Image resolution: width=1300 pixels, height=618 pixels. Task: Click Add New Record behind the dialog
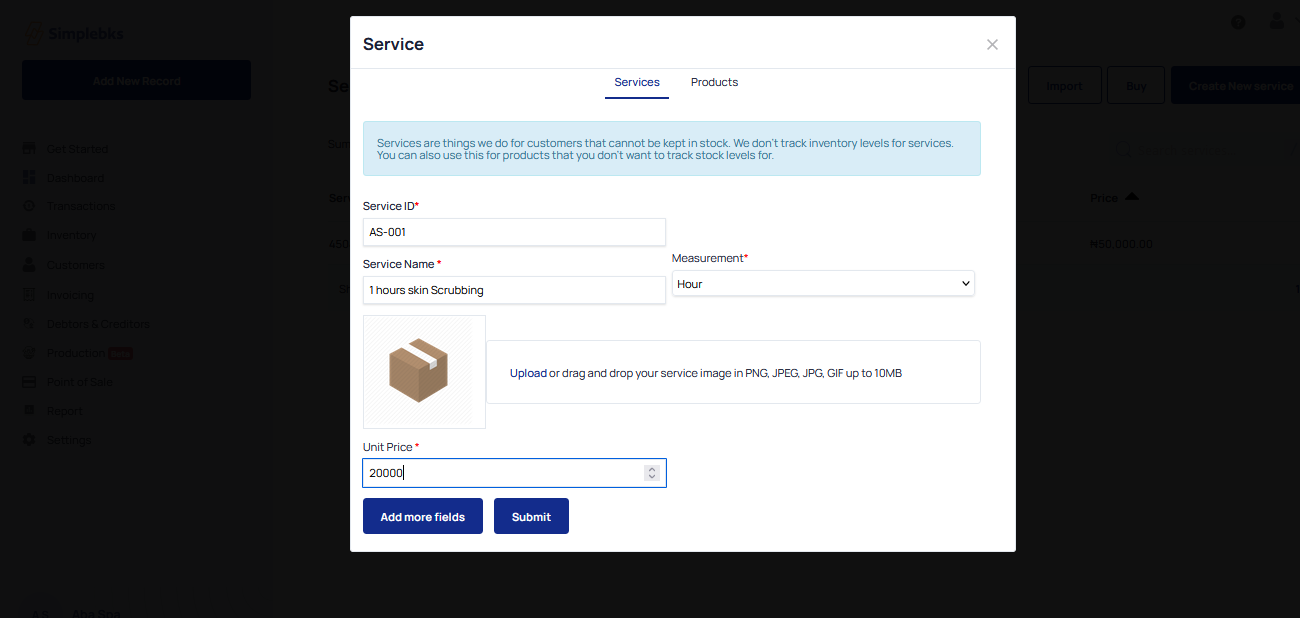point(137,81)
